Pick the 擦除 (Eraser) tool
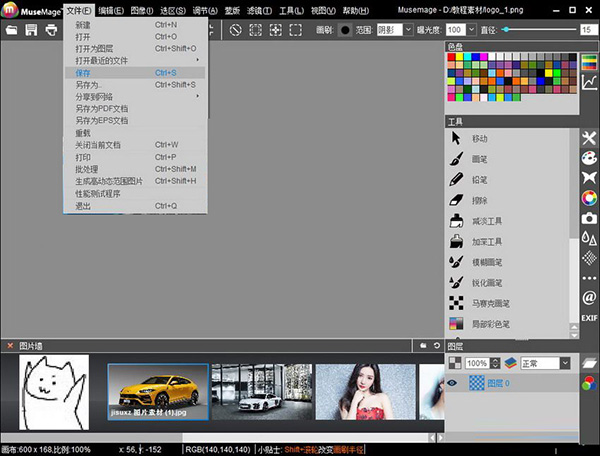The width and height of the screenshot is (600, 456). pyautogui.click(x=478, y=200)
